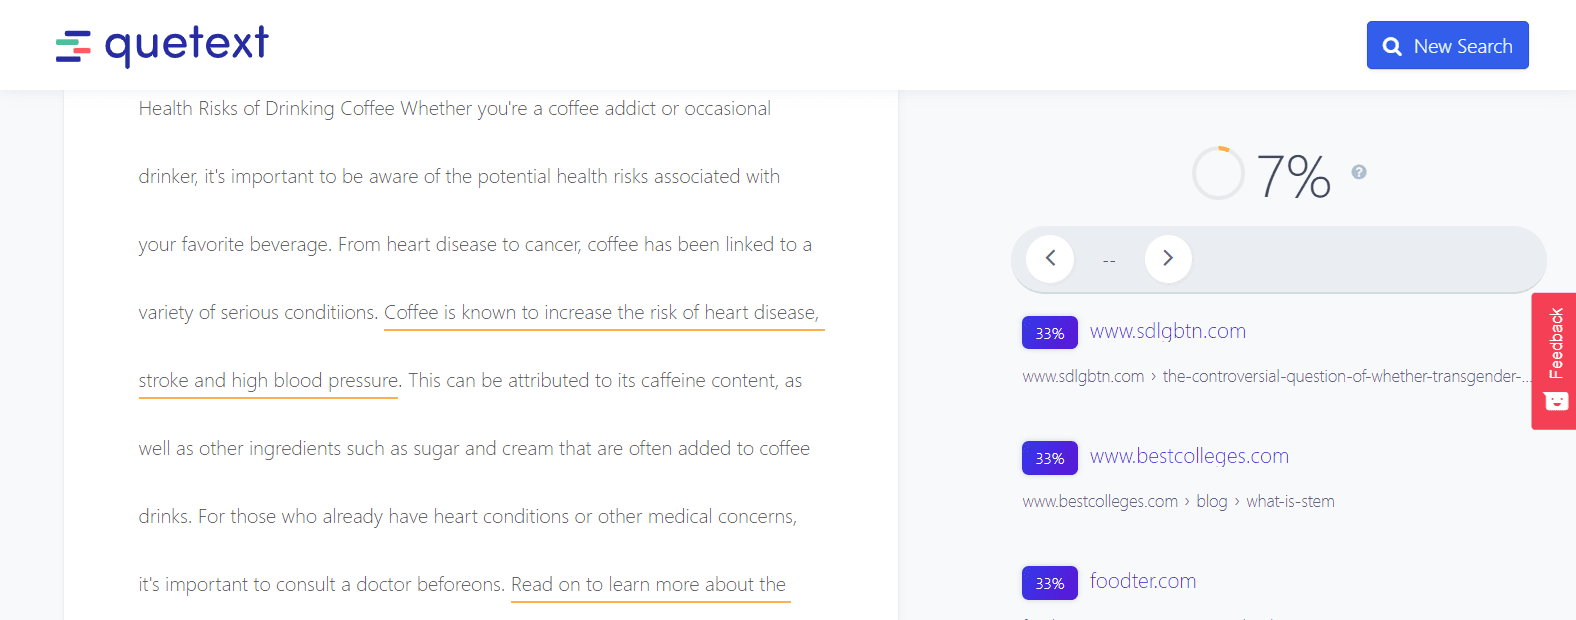Click the sdlgbtn breadcrumb URL path text

[x=1340, y=377]
